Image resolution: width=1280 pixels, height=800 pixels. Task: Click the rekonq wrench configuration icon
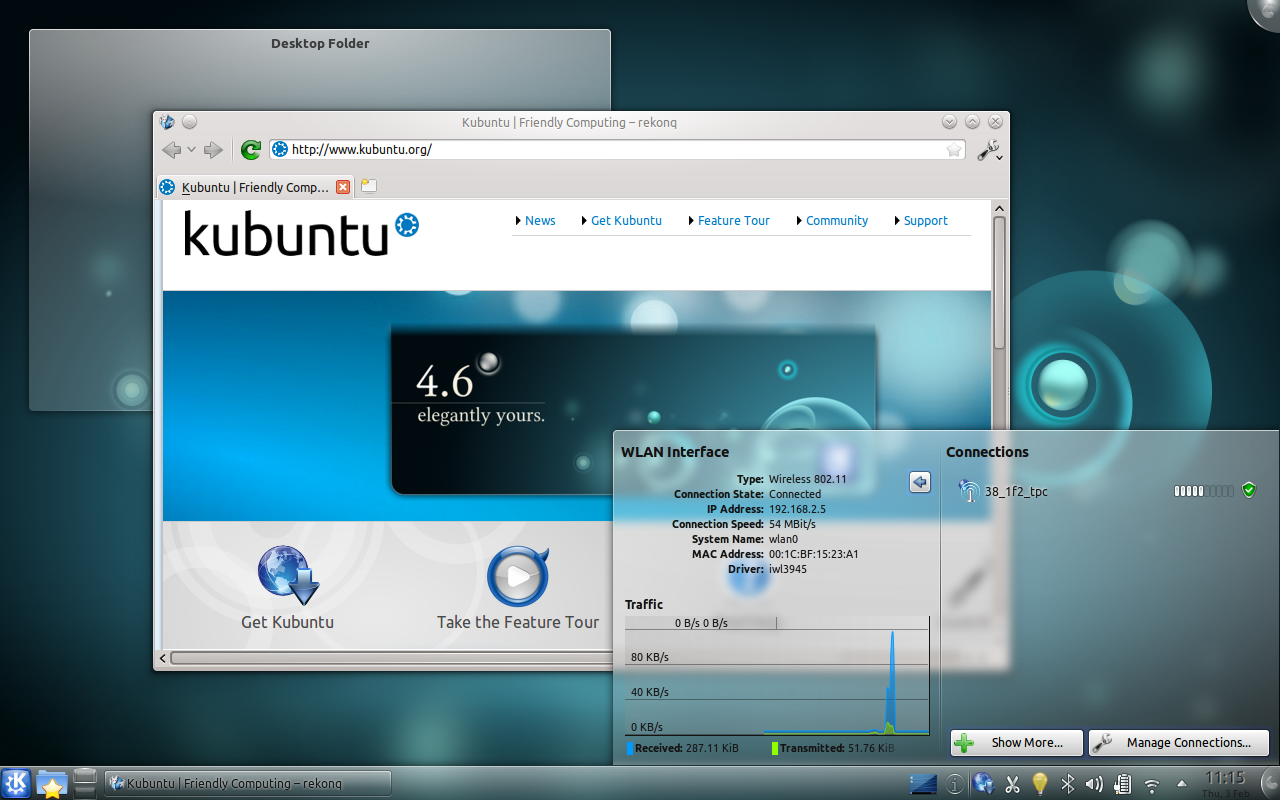tap(988, 151)
